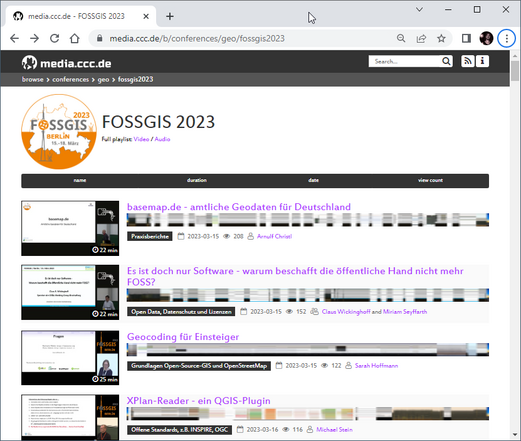Open speaker Michael Stein

tap(334, 430)
